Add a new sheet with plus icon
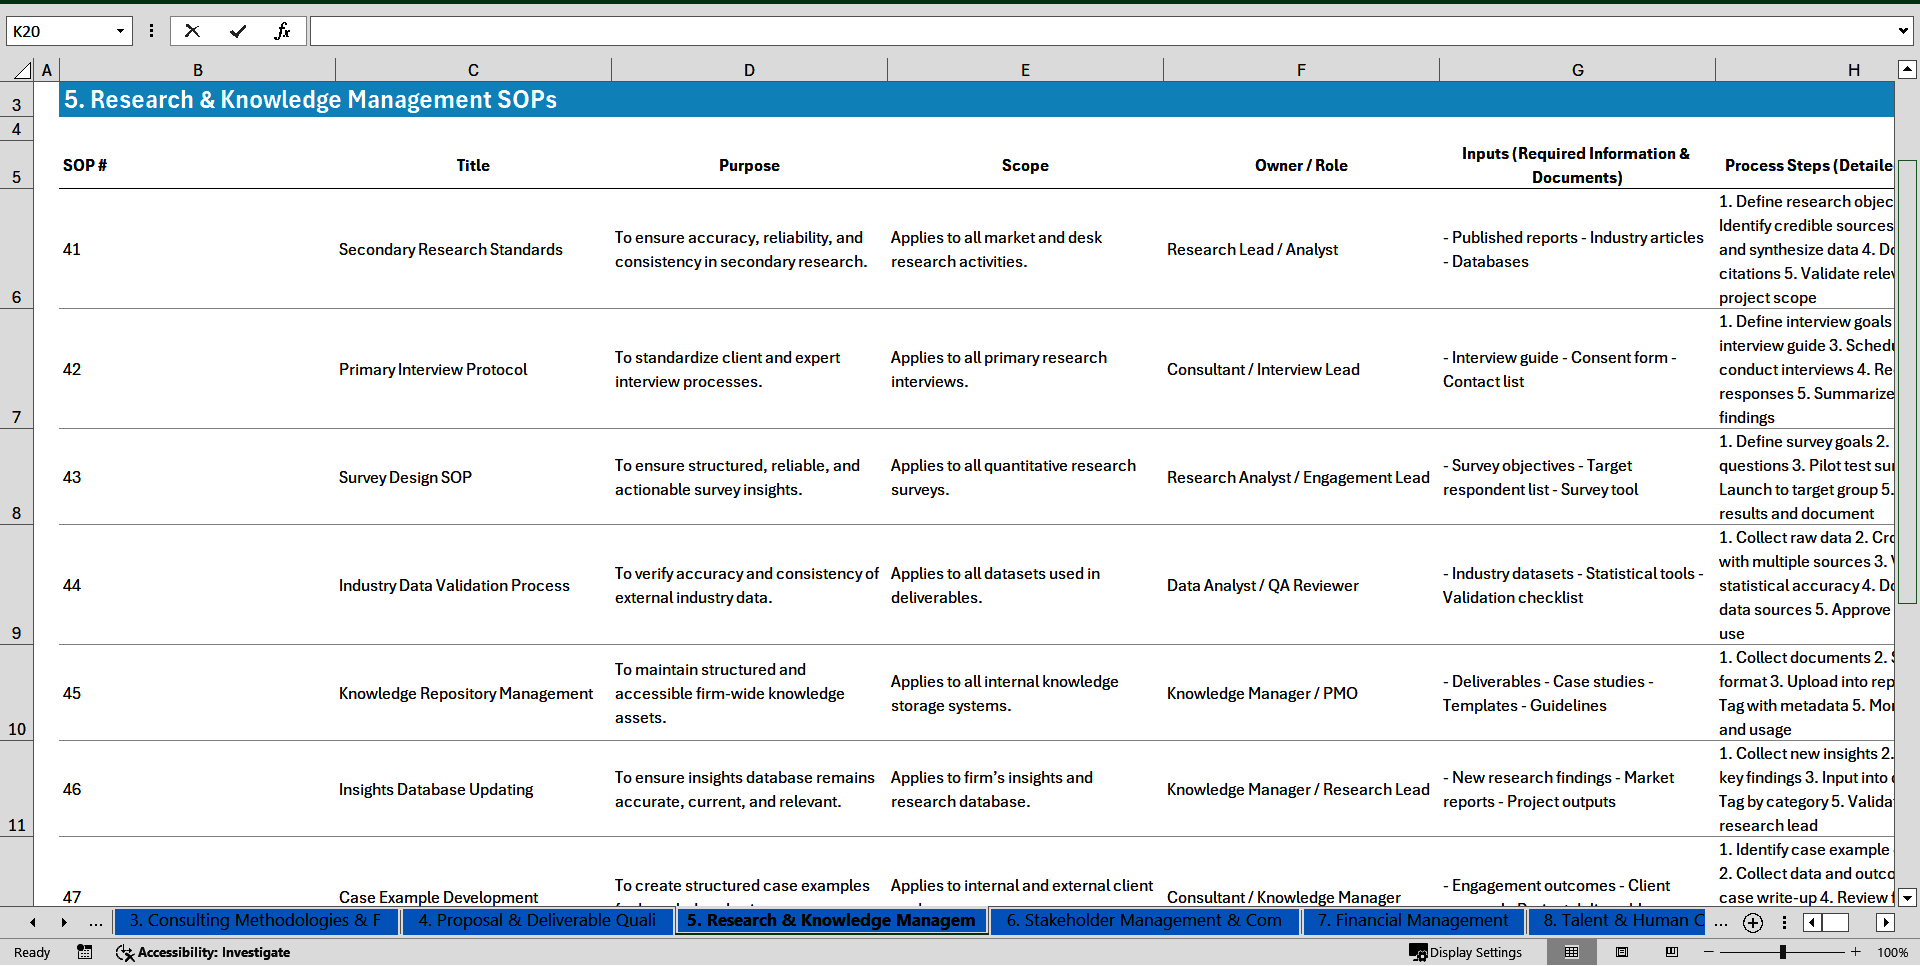 [x=1752, y=923]
